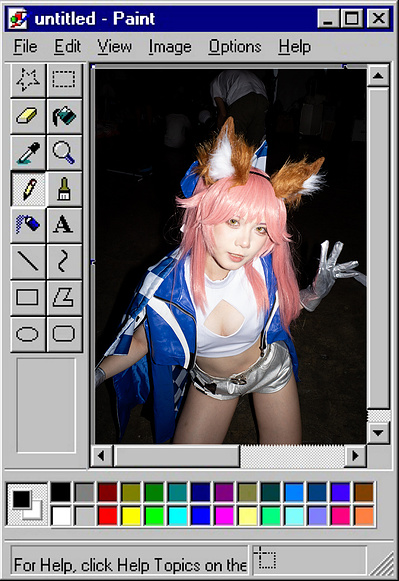Select the Magnifier tool

pos(64,152)
